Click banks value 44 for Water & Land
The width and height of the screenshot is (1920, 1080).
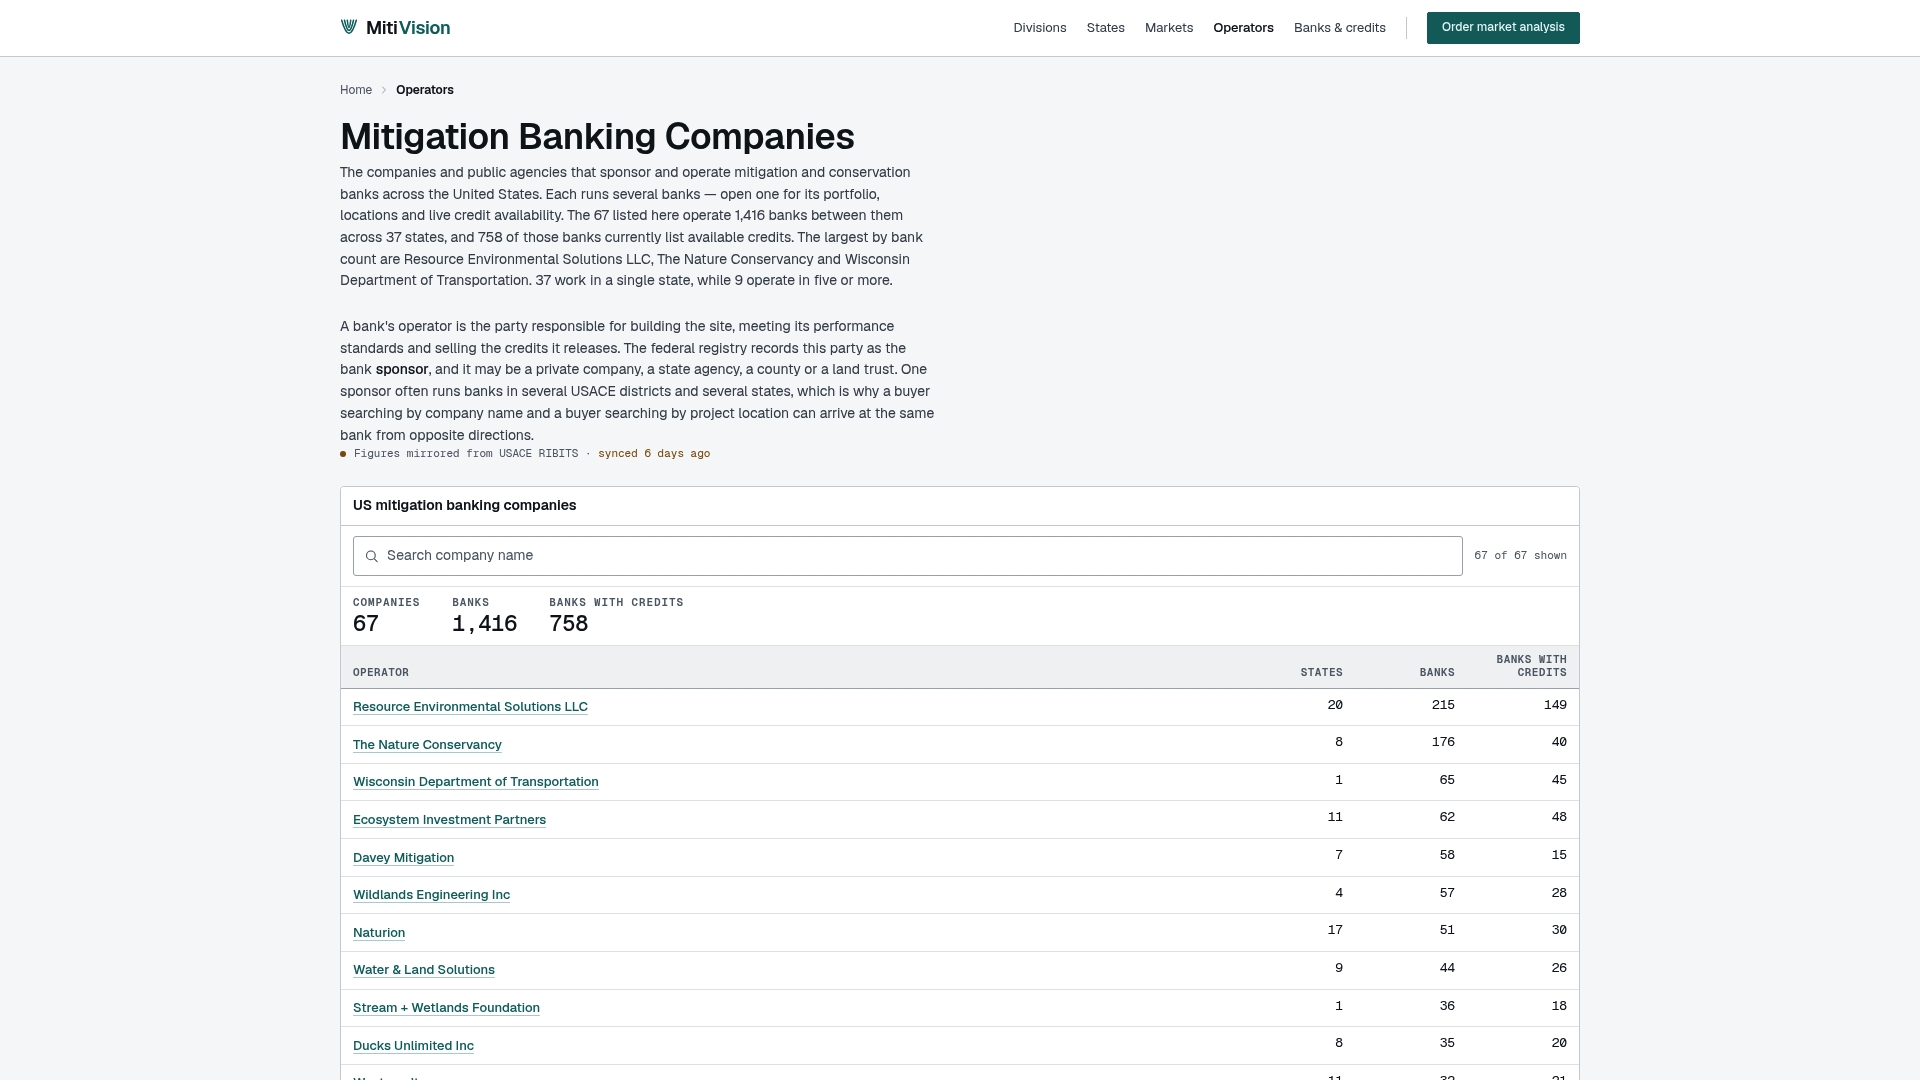[x=1447, y=968]
